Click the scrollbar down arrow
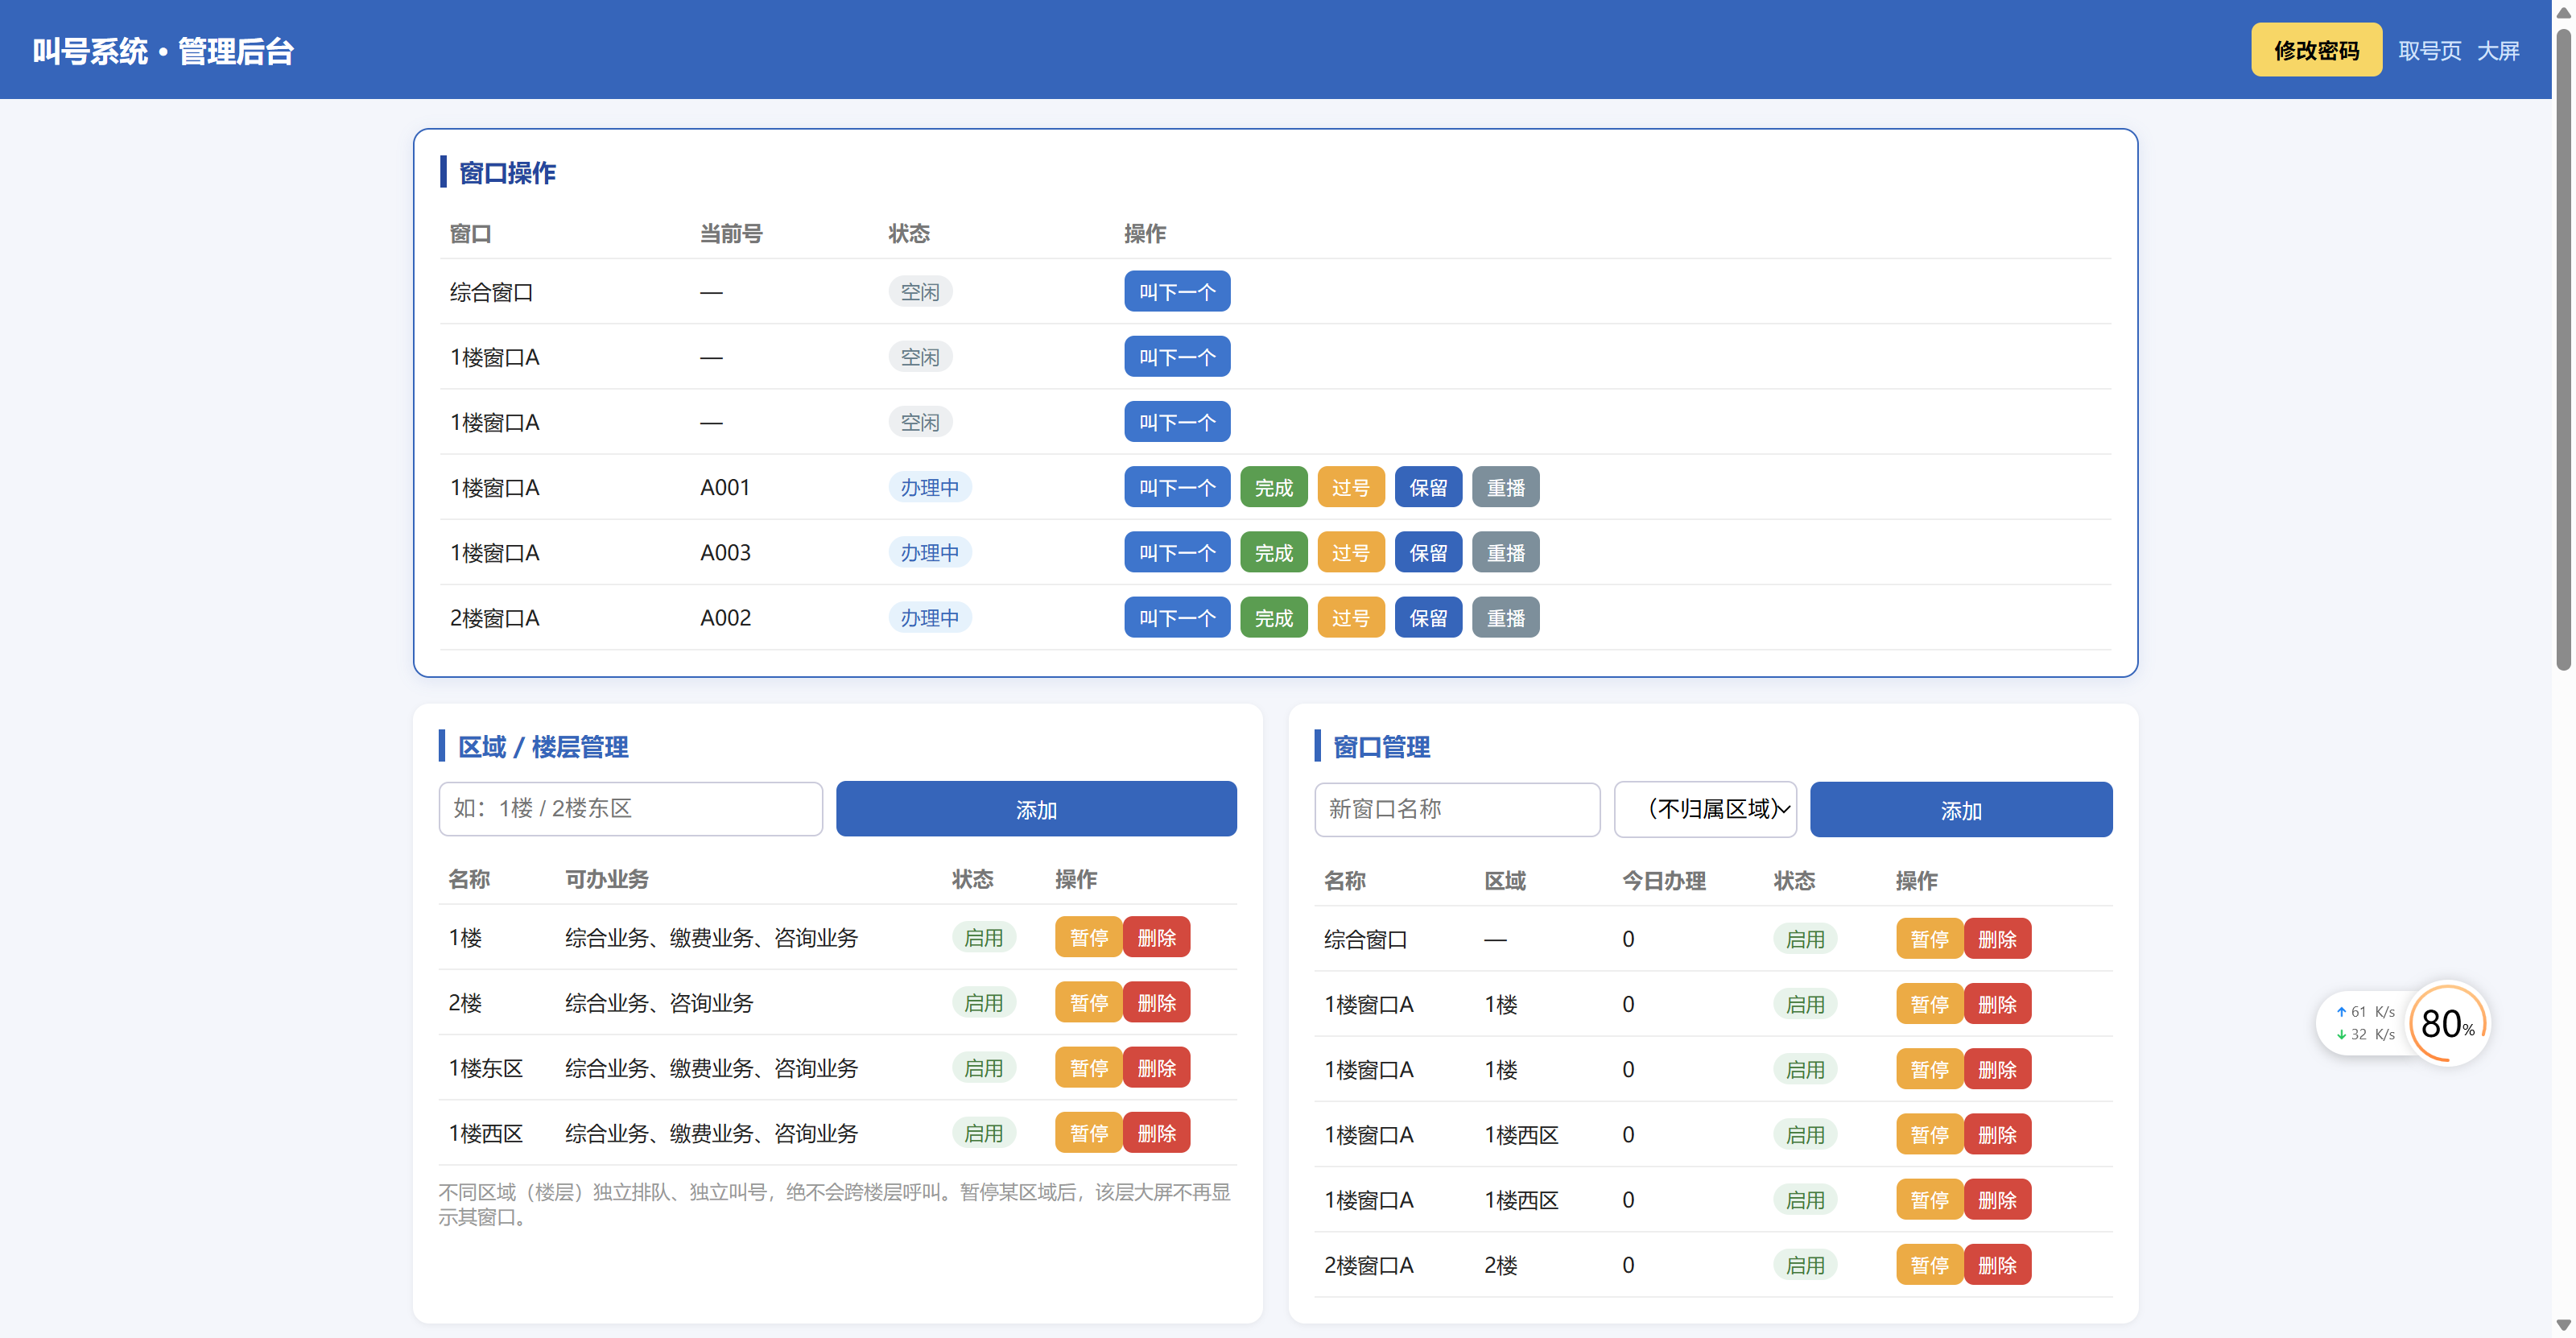 [2563, 1326]
